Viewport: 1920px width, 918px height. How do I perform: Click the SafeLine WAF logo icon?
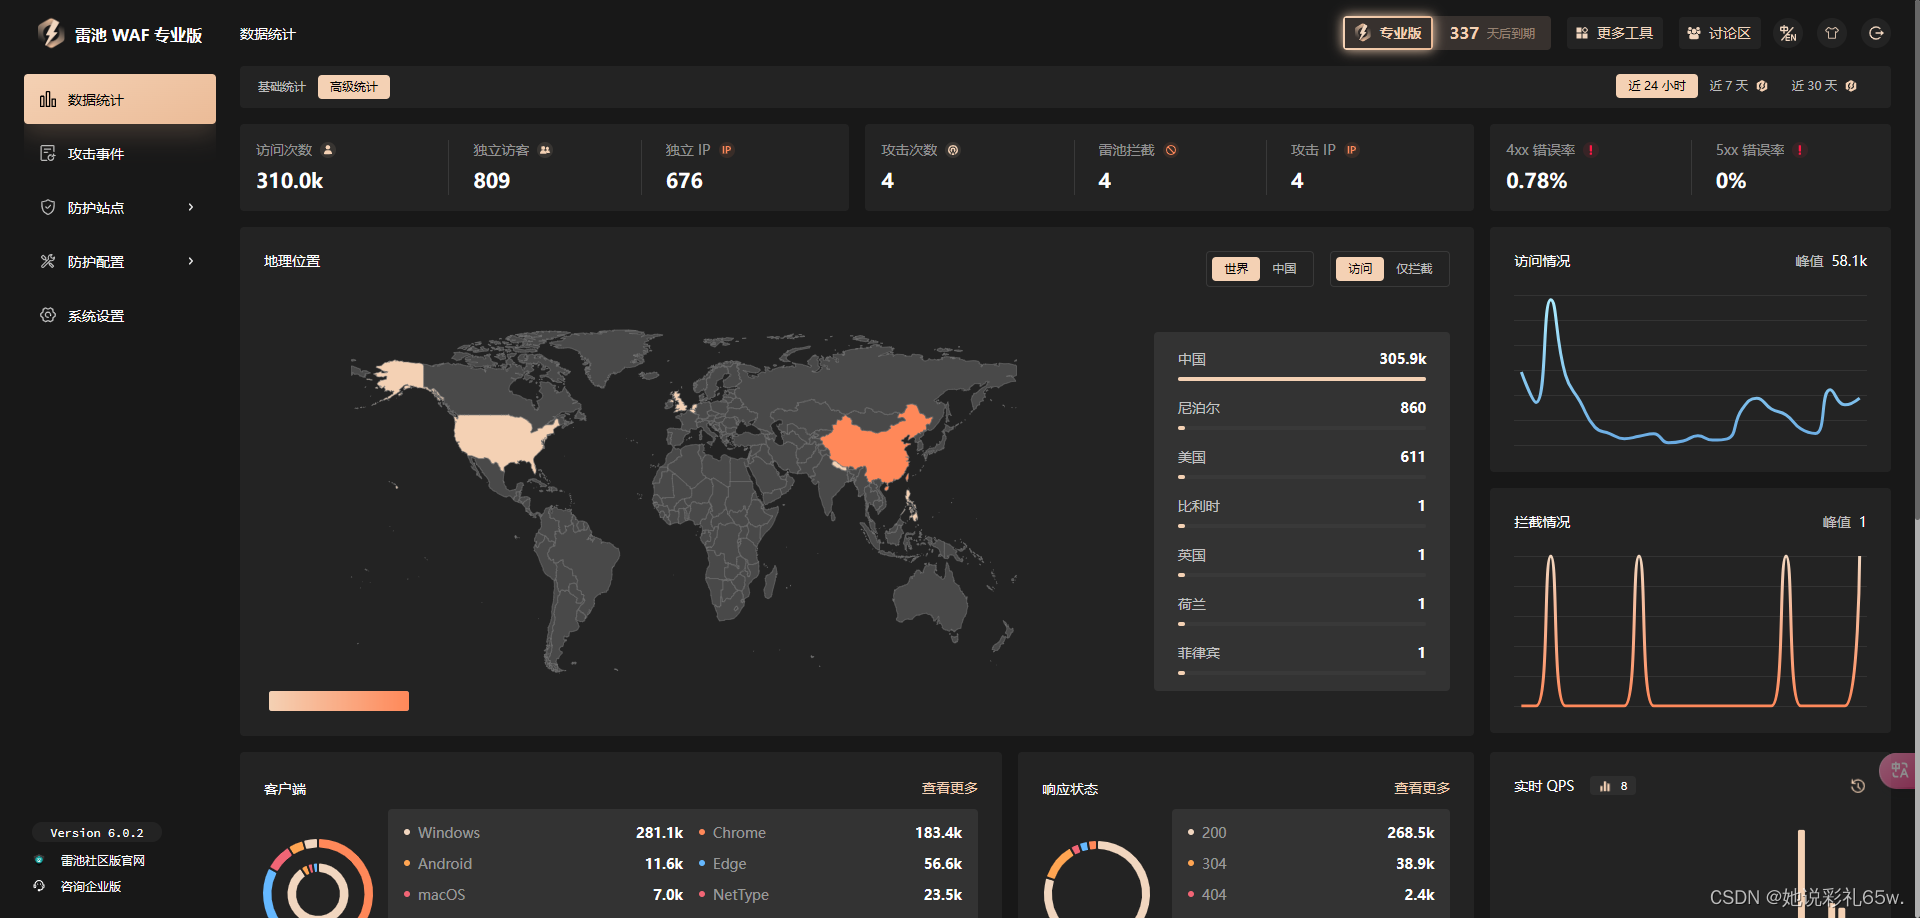pyautogui.click(x=50, y=33)
